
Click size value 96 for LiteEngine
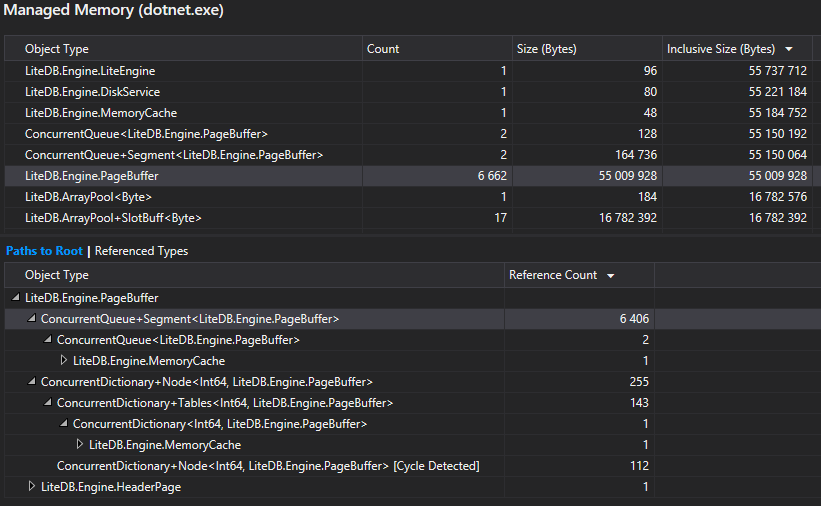click(650, 71)
